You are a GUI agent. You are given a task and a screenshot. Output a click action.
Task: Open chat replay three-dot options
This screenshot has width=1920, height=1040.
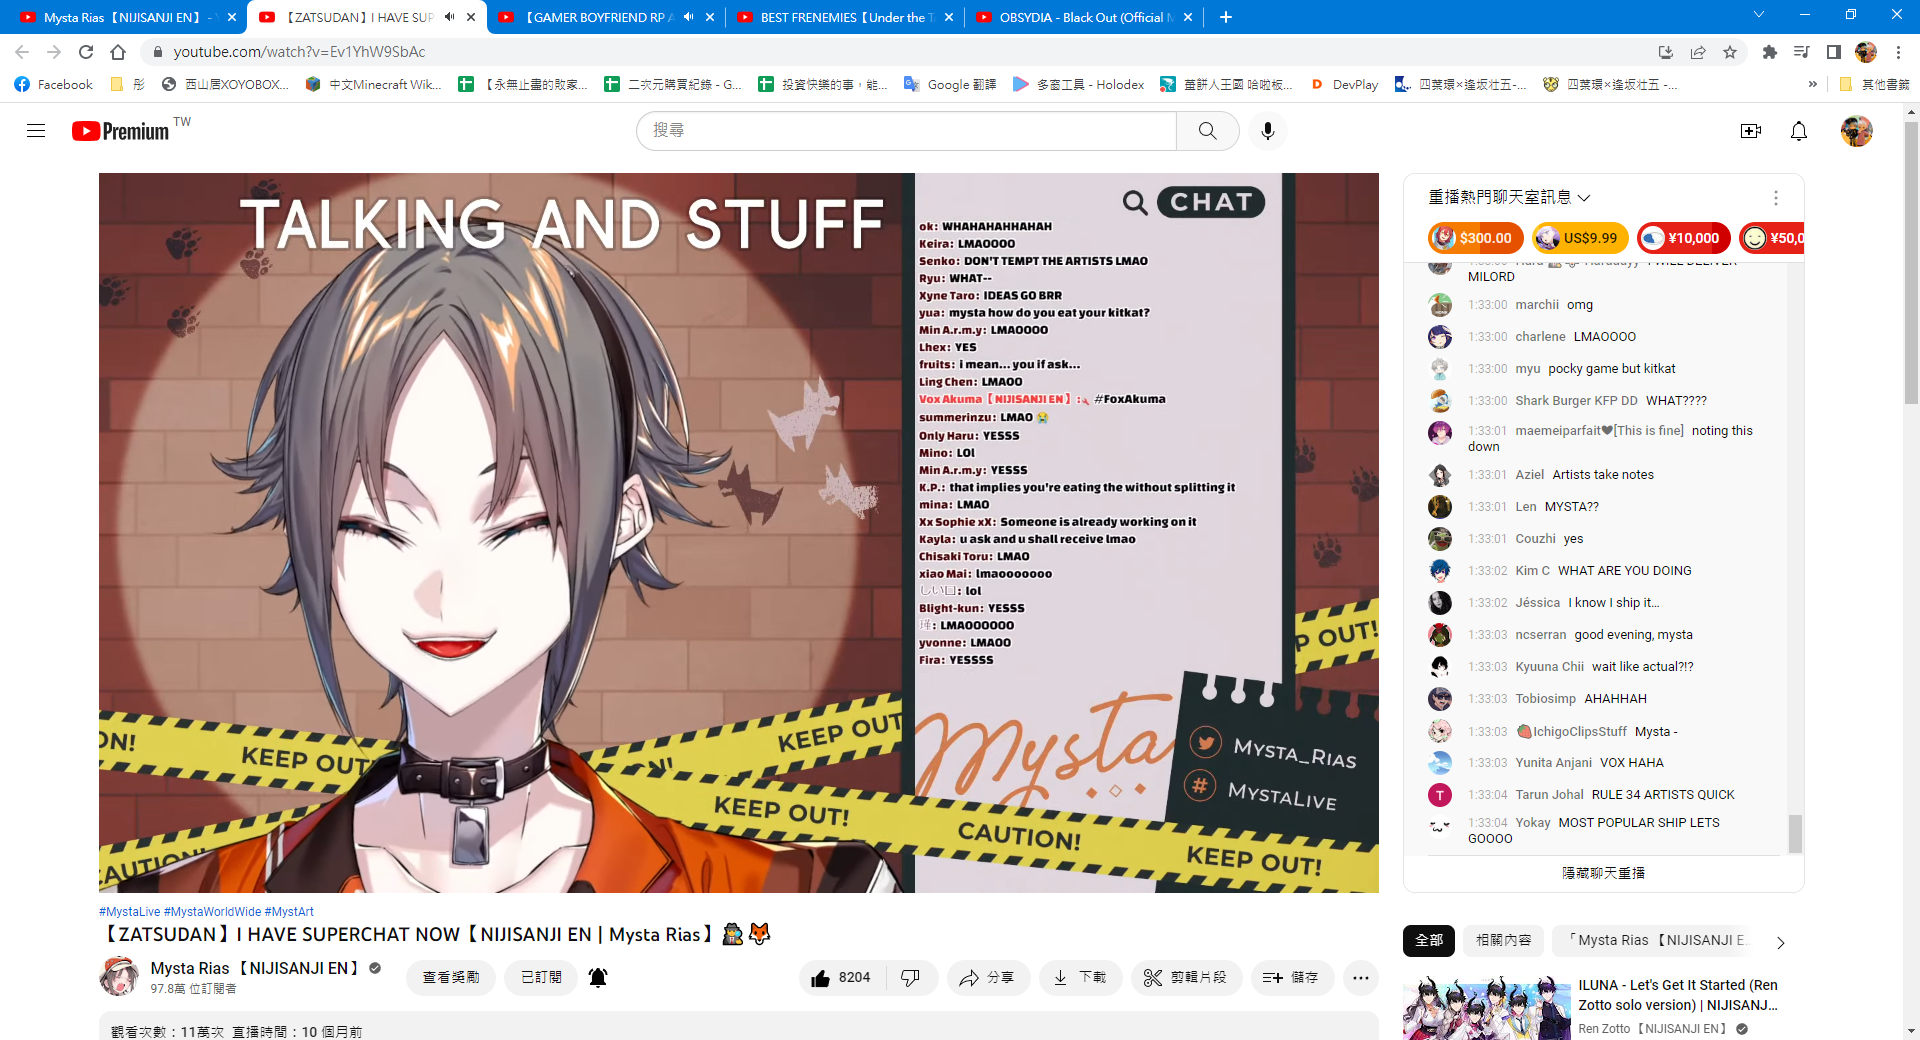click(x=1776, y=198)
